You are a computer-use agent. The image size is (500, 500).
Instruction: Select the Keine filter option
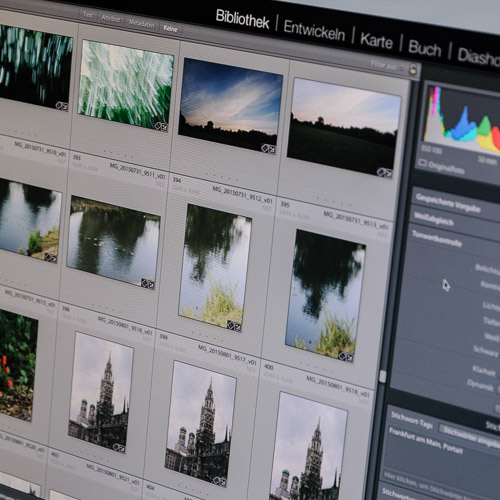point(170,29)
